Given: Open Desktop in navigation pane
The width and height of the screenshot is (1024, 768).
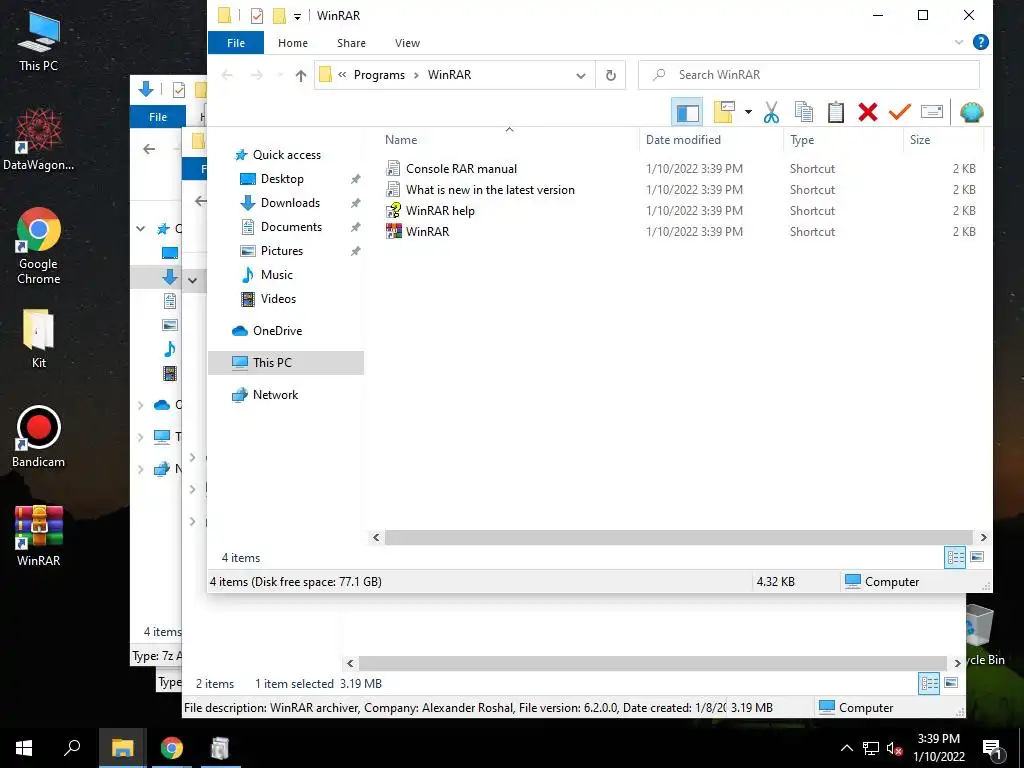Looking at the screenshot, I should click(x=282, y=179).
